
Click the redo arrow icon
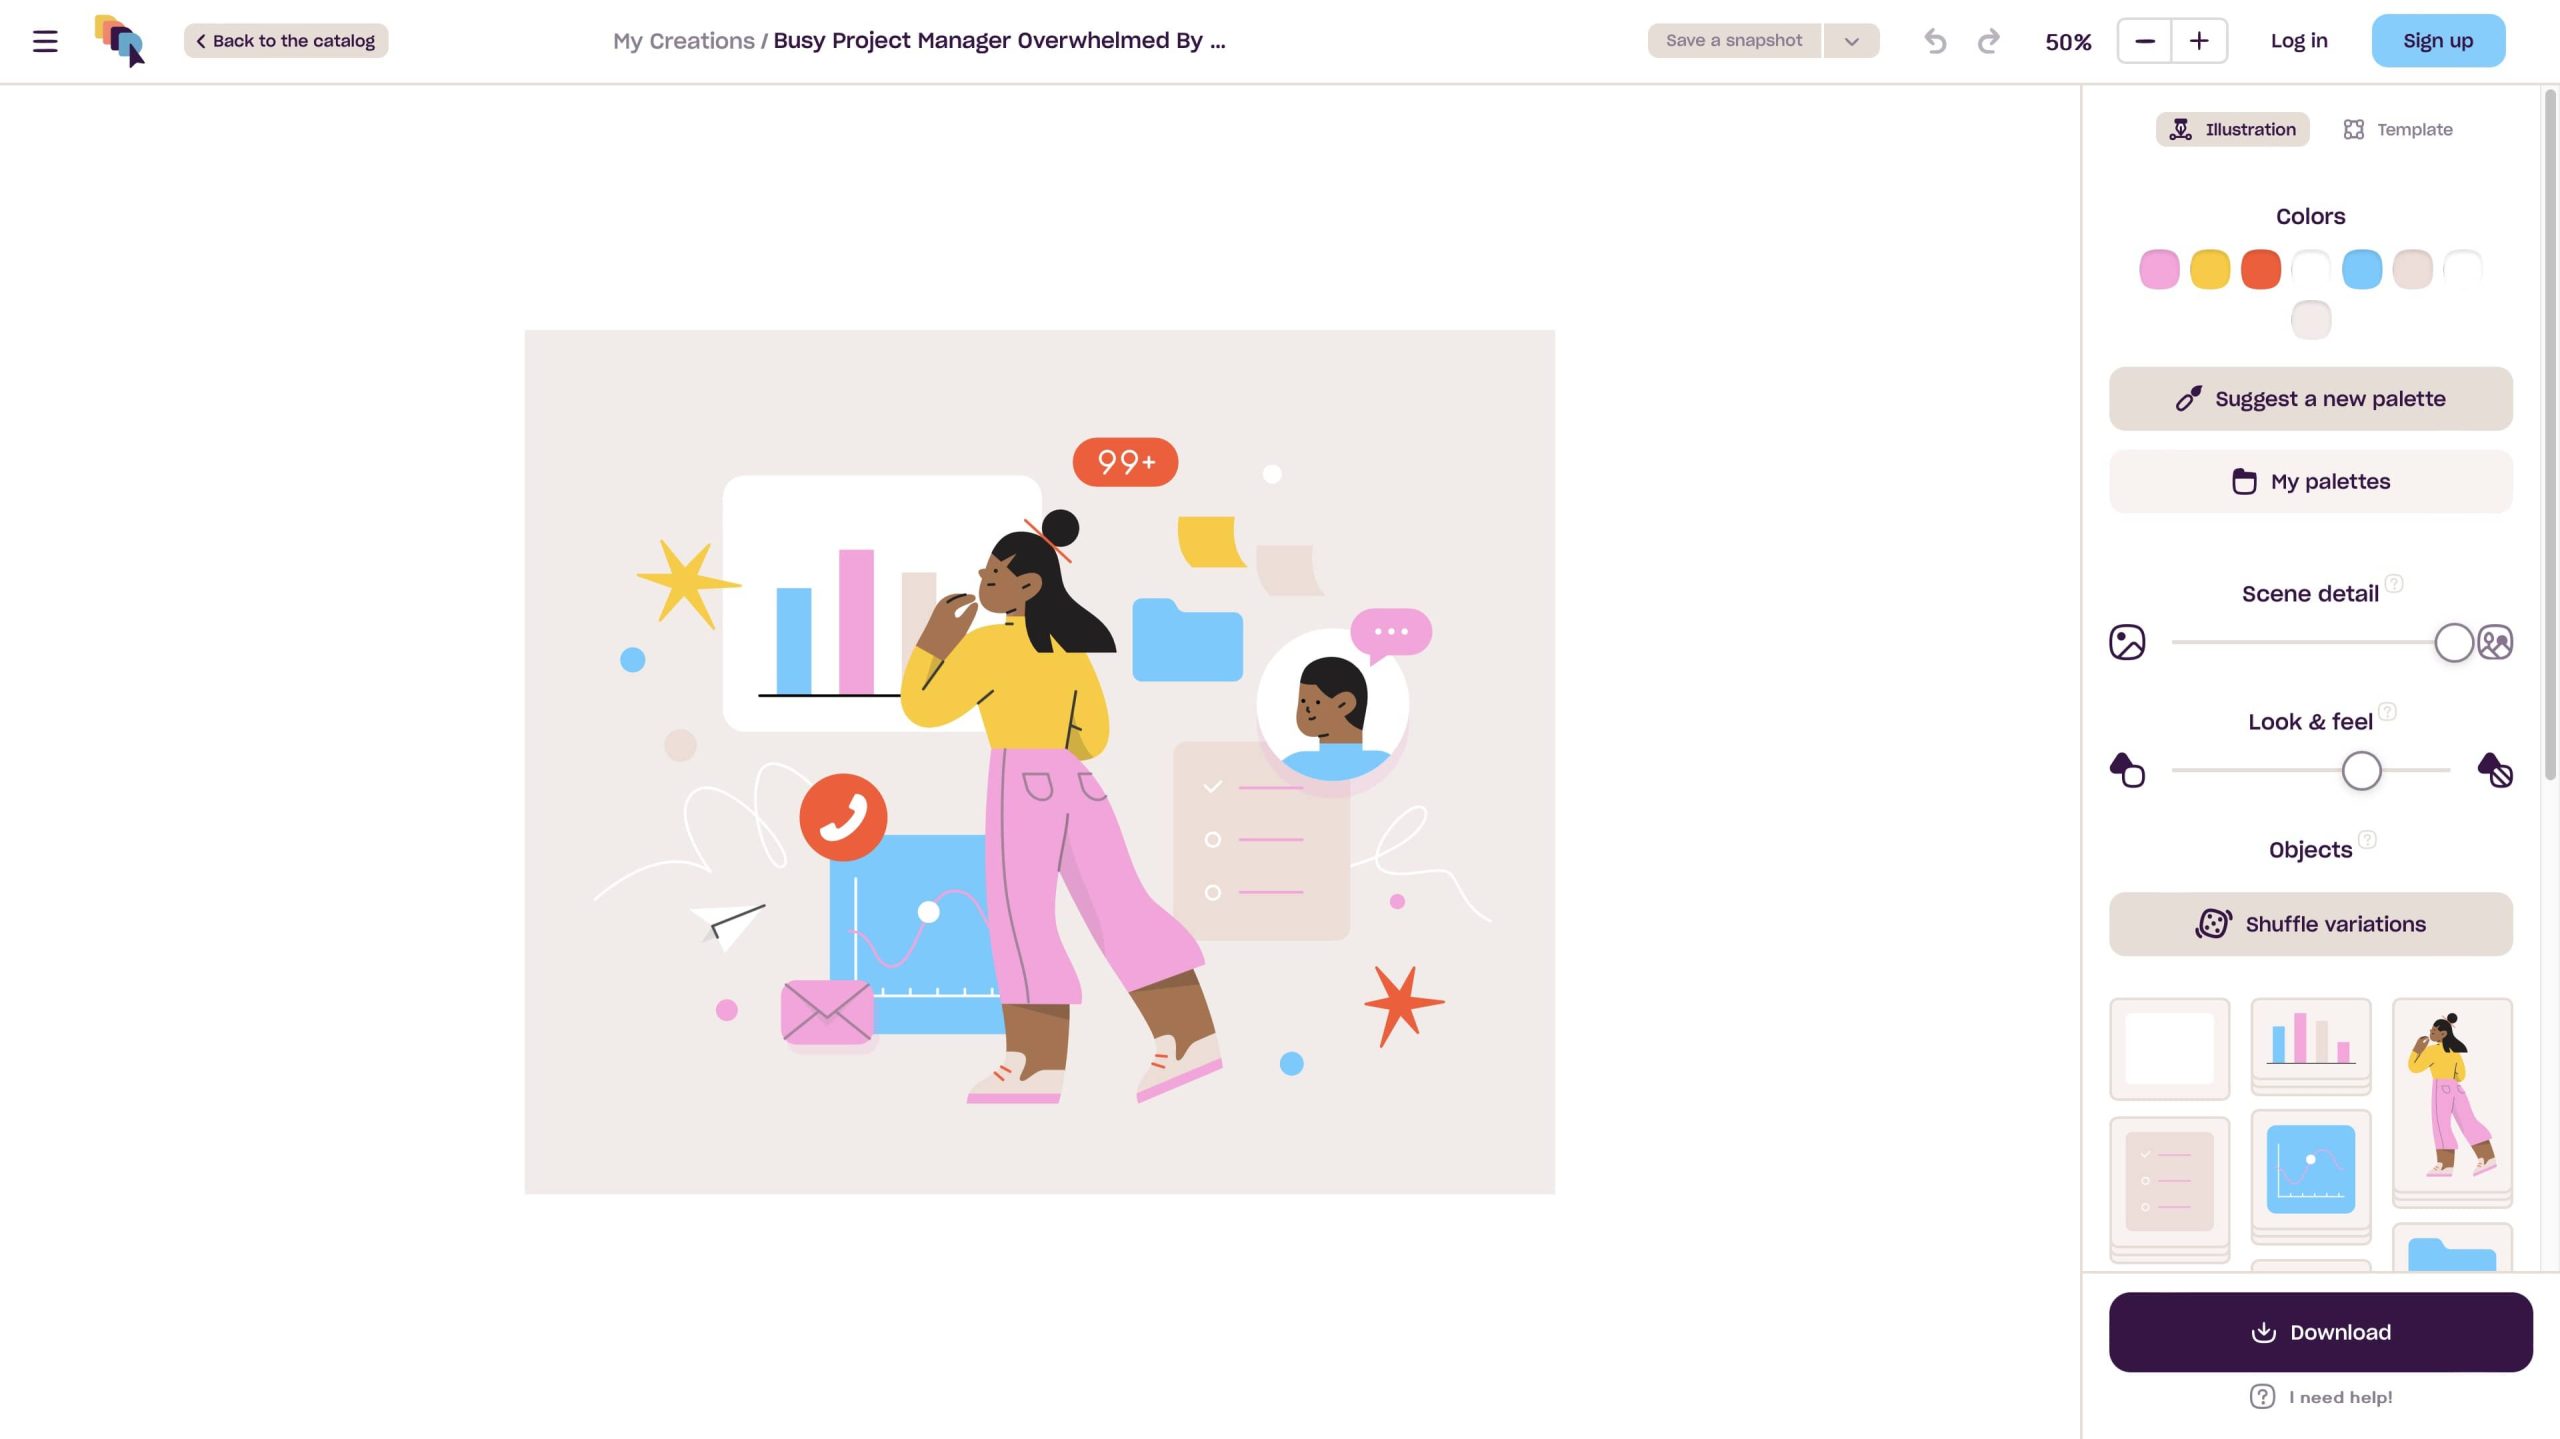click(1988, 41)
